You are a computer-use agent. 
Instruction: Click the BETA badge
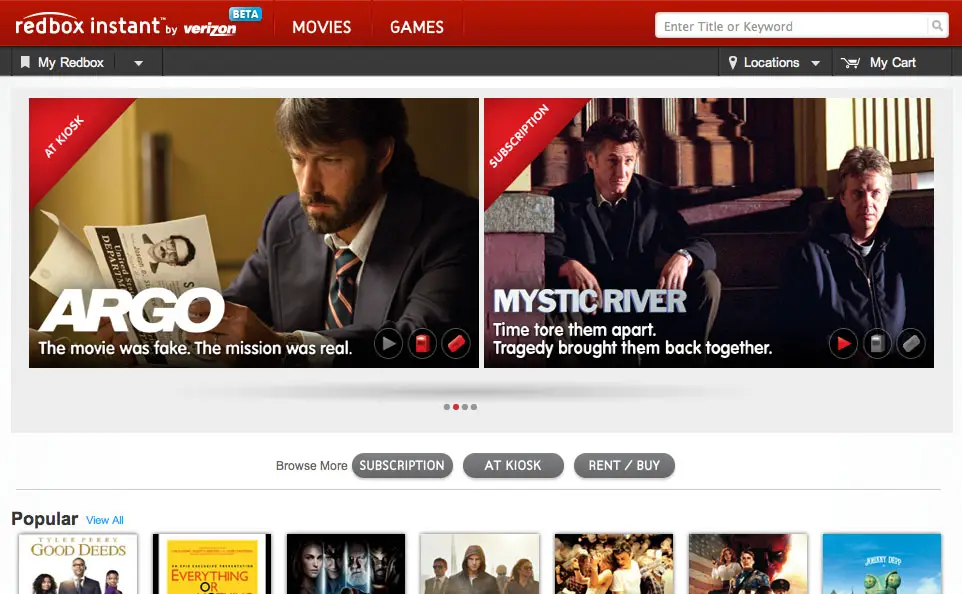pyautogui.click(x=245, y=14)
